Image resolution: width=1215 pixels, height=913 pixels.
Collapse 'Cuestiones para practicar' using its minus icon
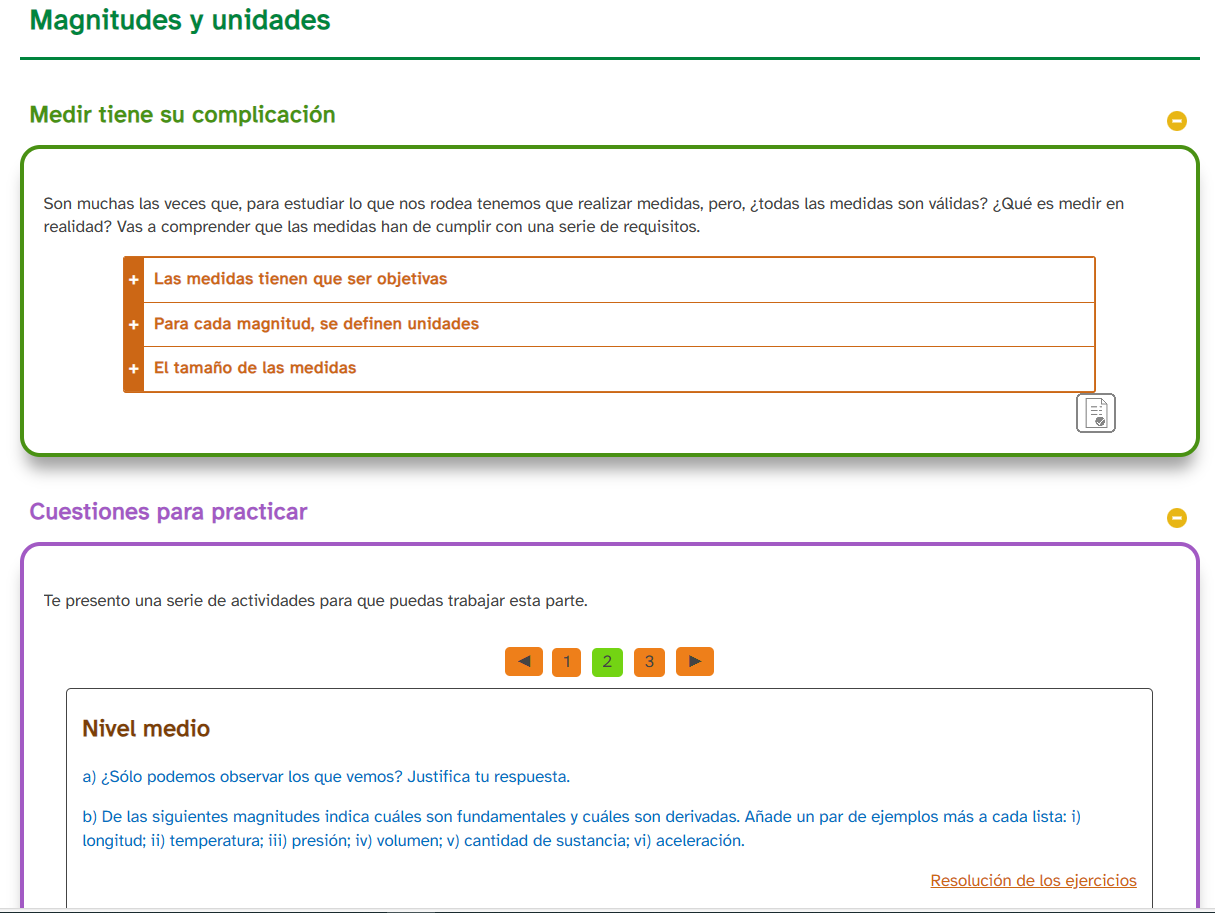click(1177, 518)
